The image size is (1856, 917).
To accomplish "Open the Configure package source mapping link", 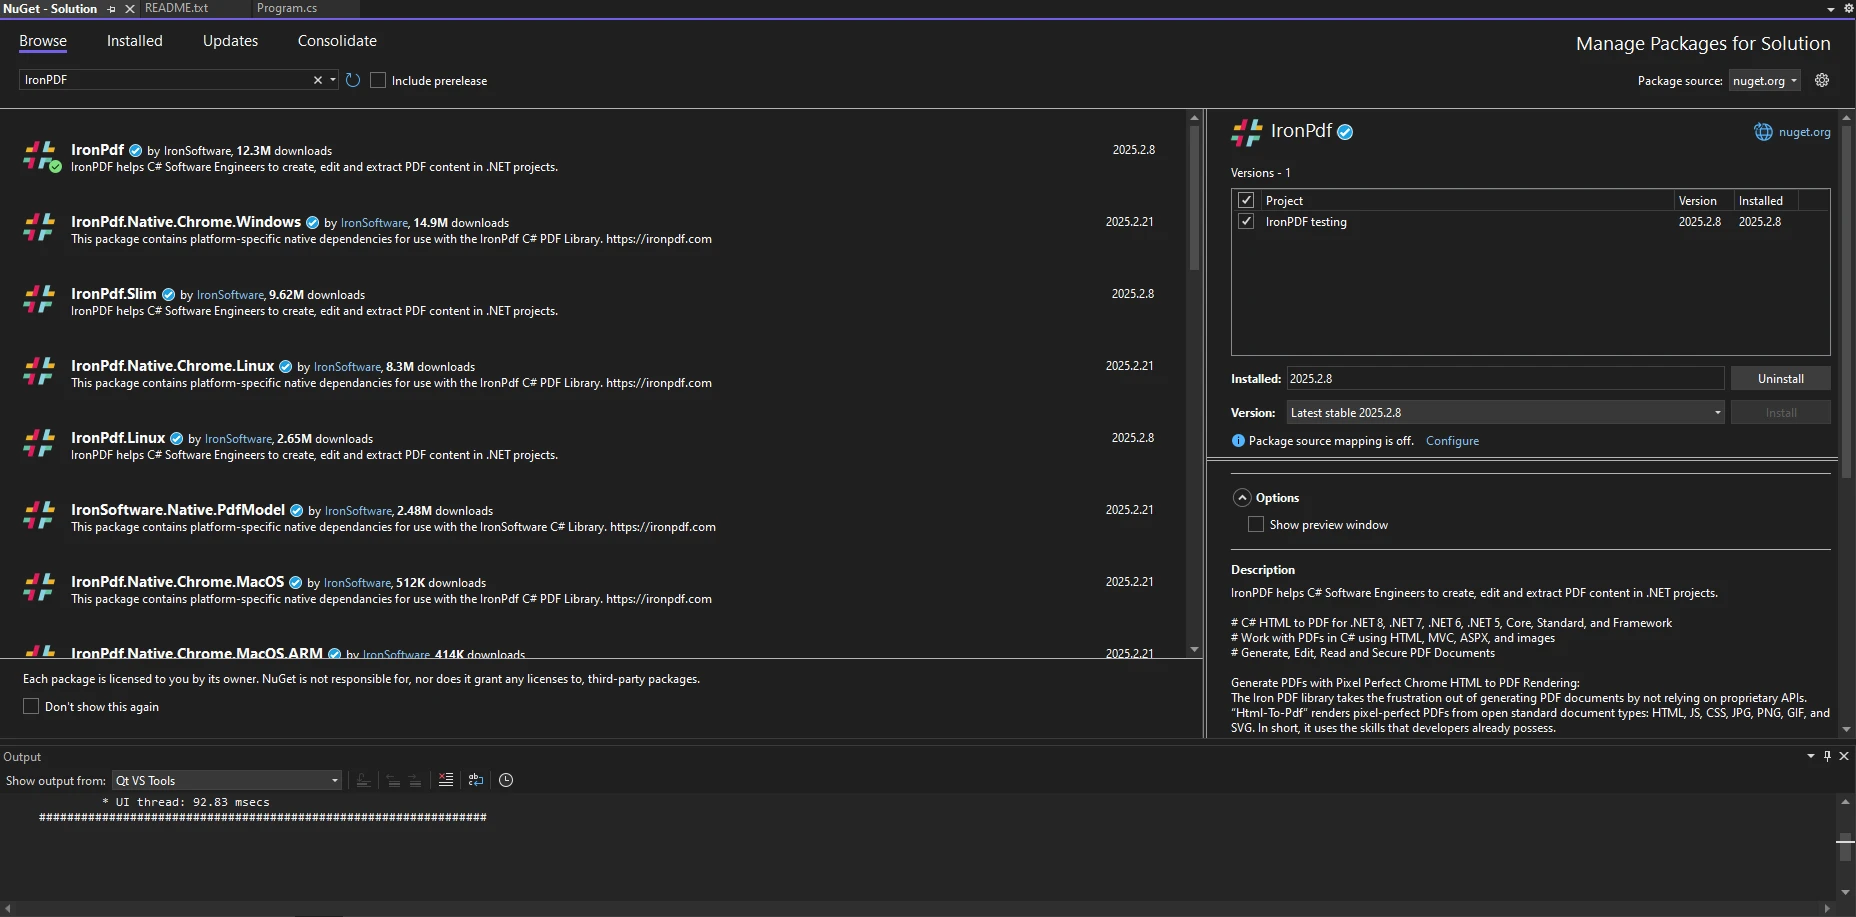I will click(x=1452, y=441).
